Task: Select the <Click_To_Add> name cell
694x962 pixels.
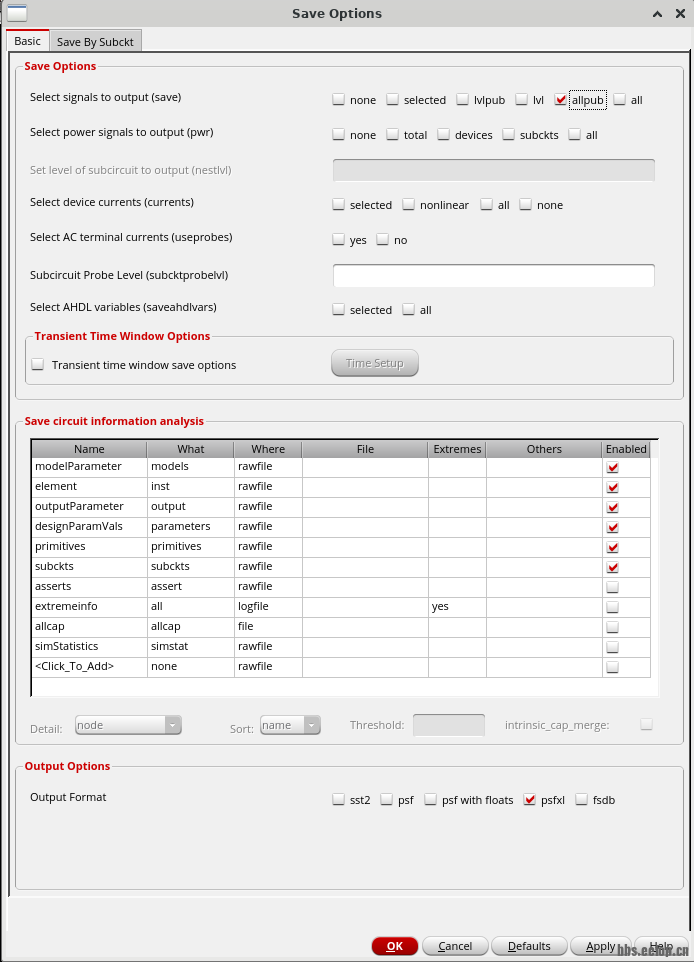Action: tap(90, 666)
